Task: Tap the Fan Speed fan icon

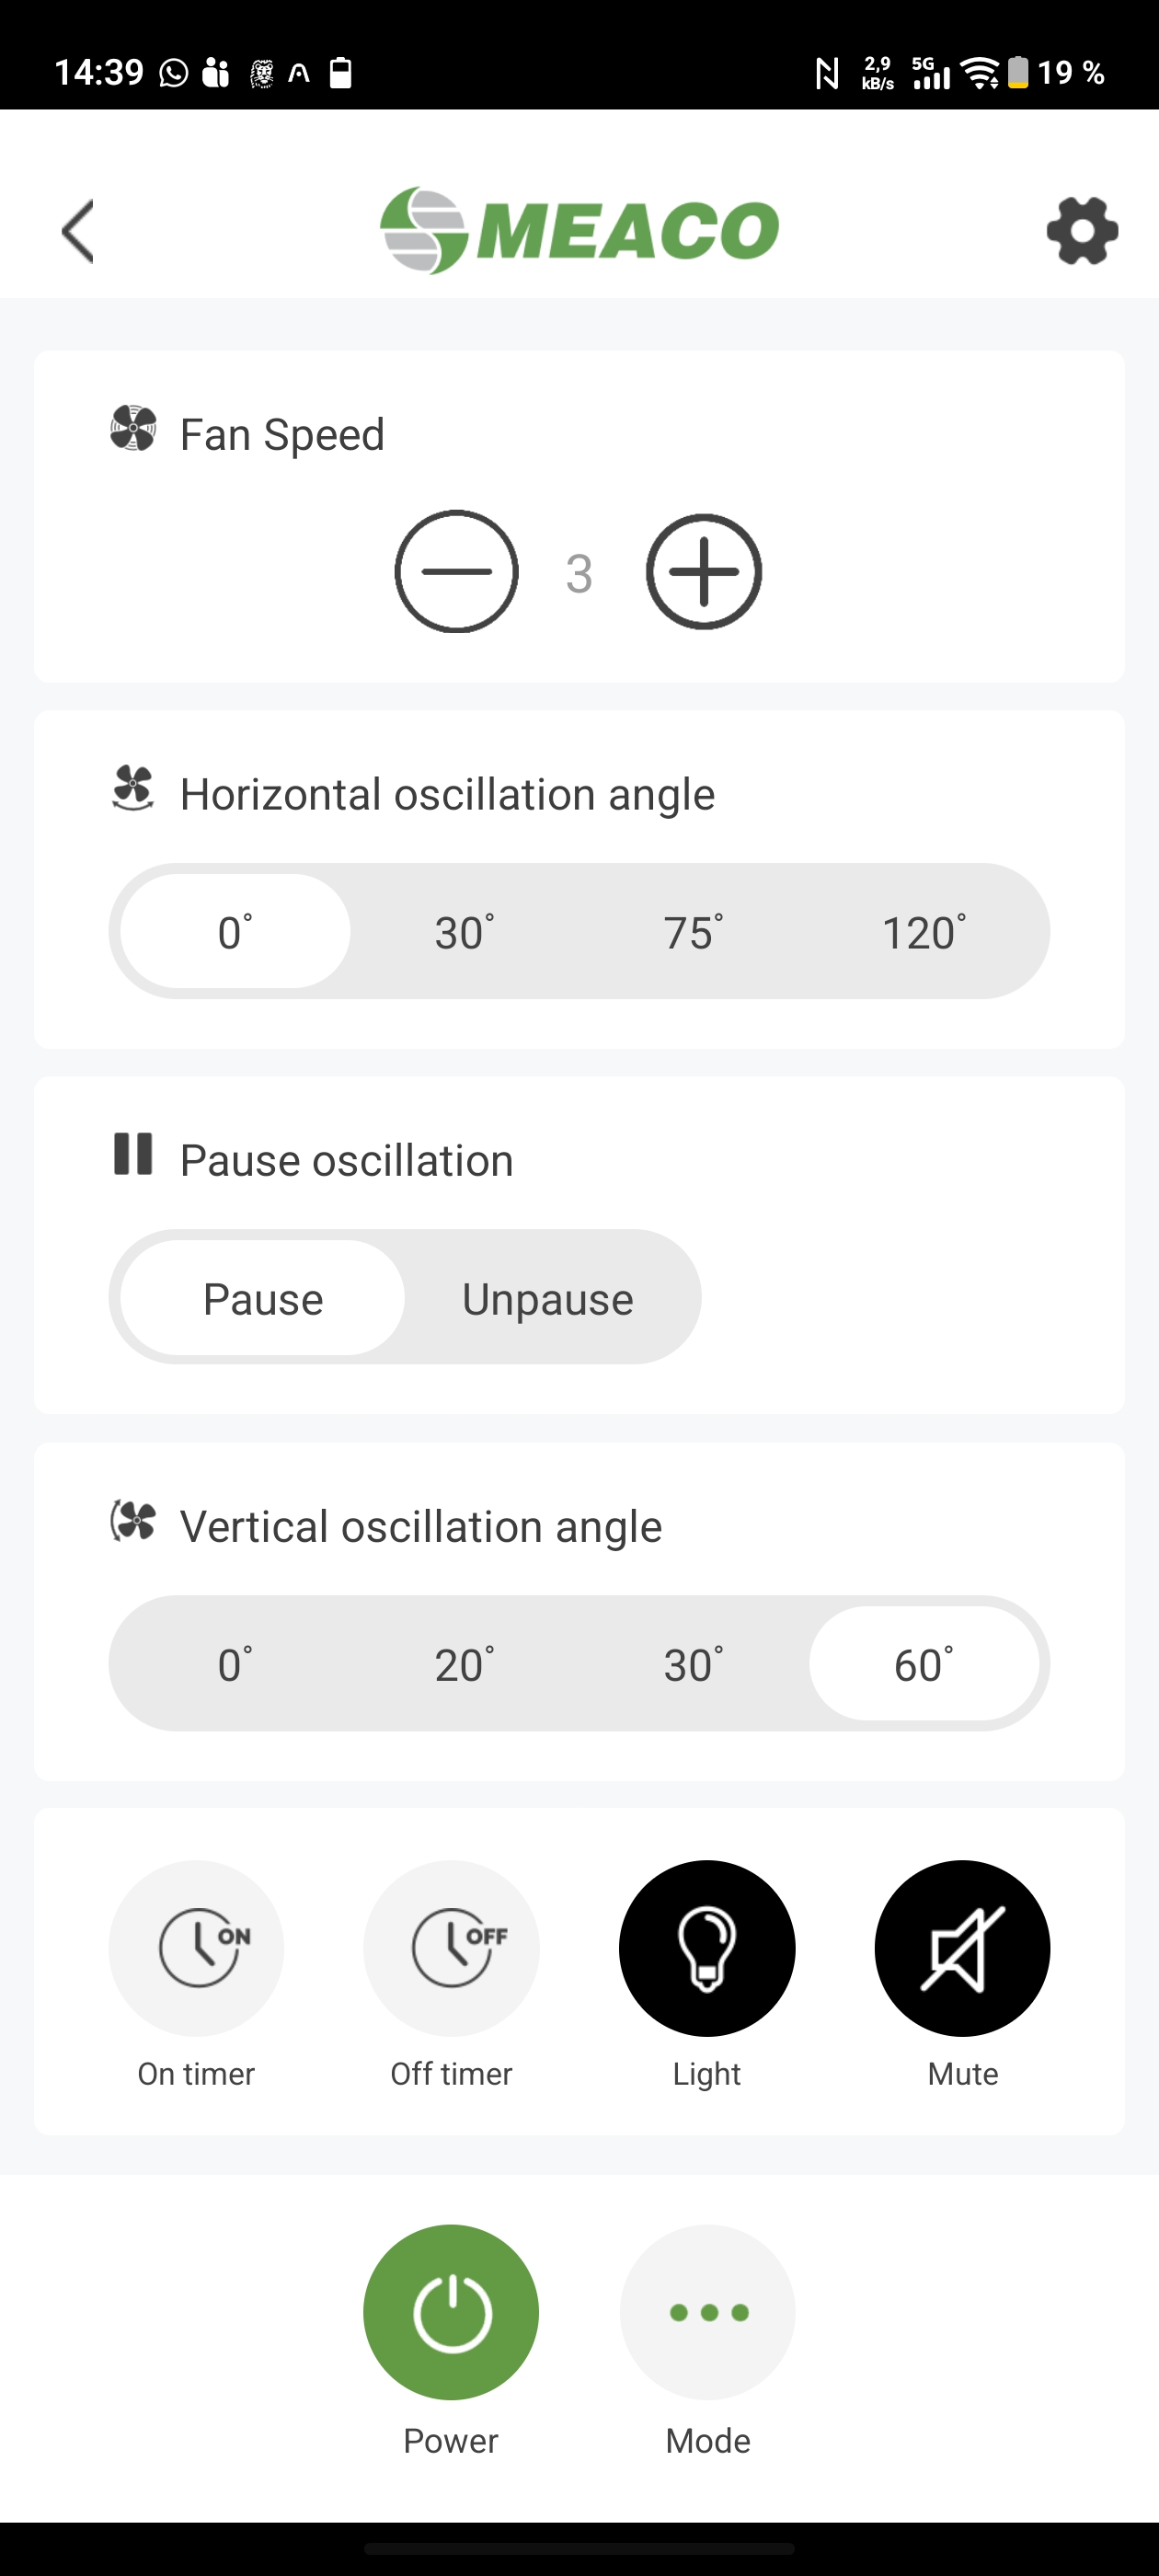Action: pyautogui.click(x=133, y=429)
